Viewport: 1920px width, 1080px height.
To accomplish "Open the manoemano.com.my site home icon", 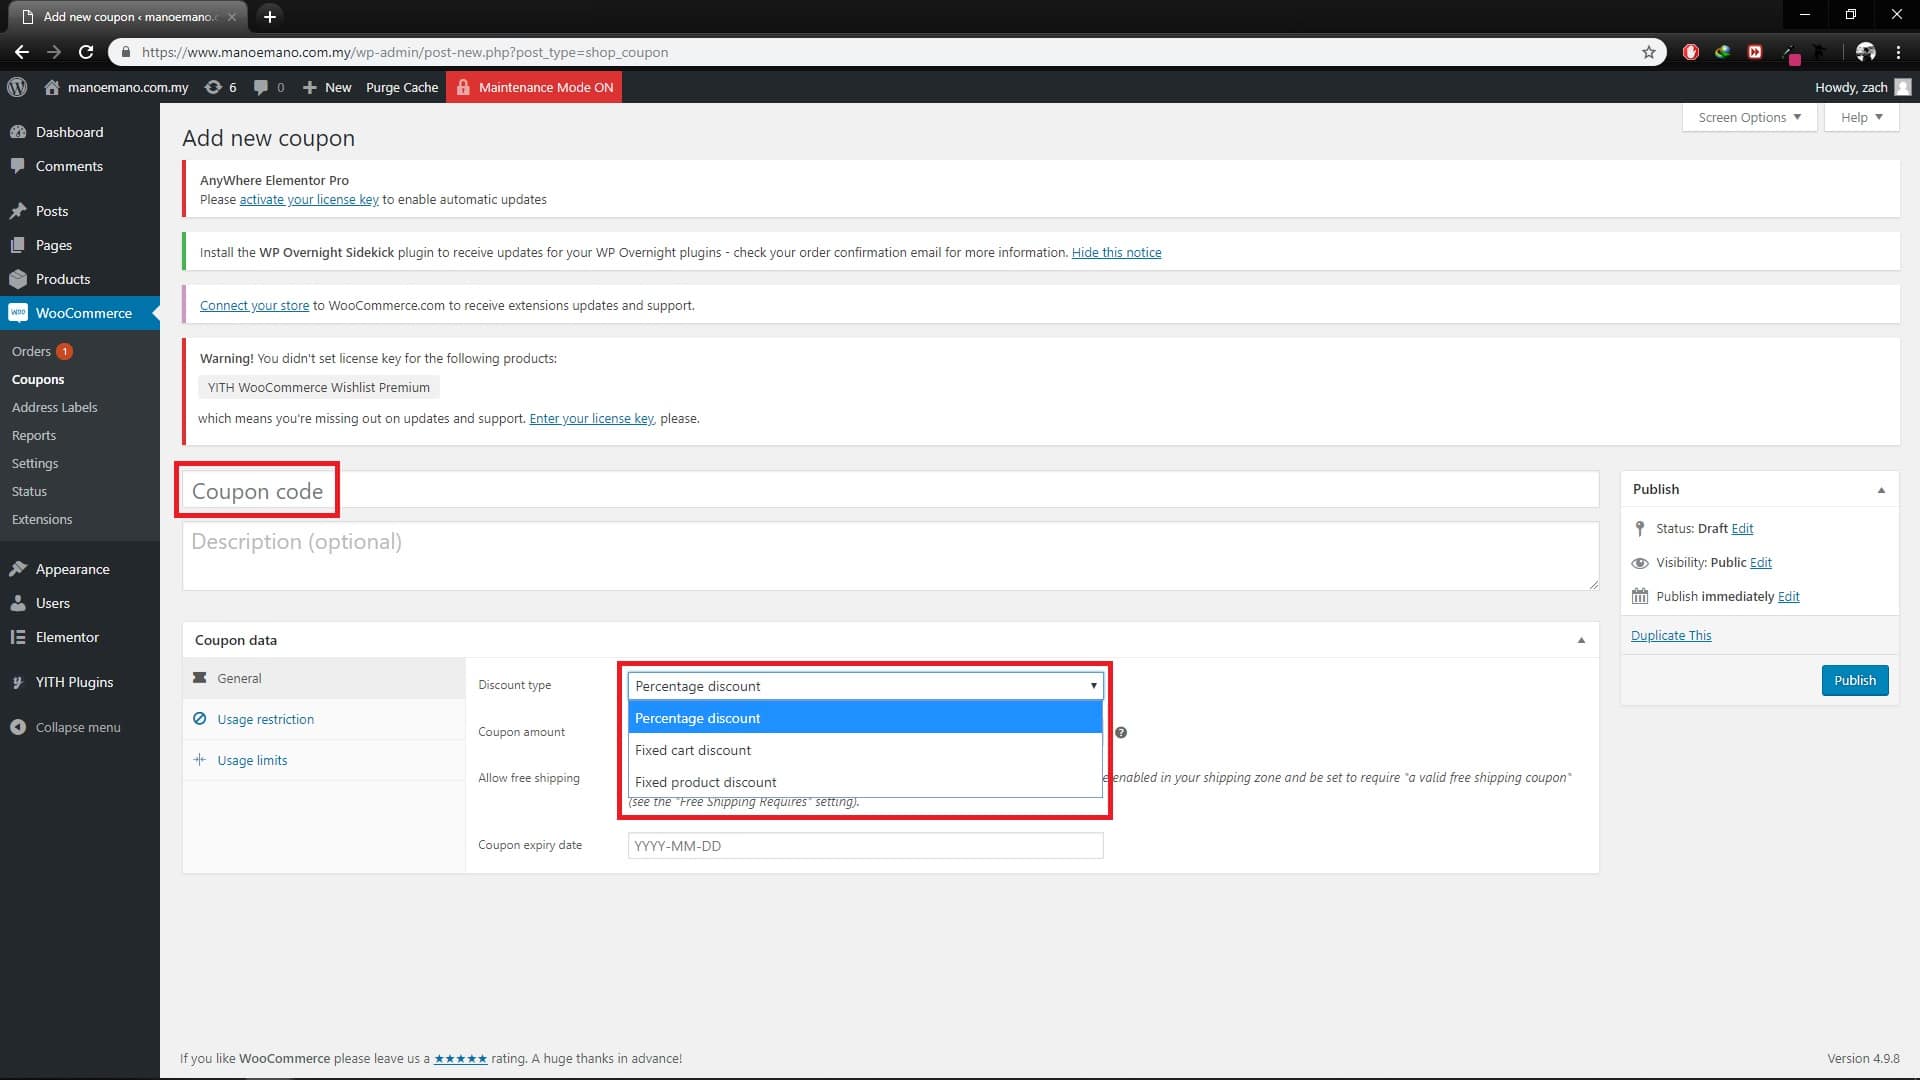I will (x=52, y=87).
